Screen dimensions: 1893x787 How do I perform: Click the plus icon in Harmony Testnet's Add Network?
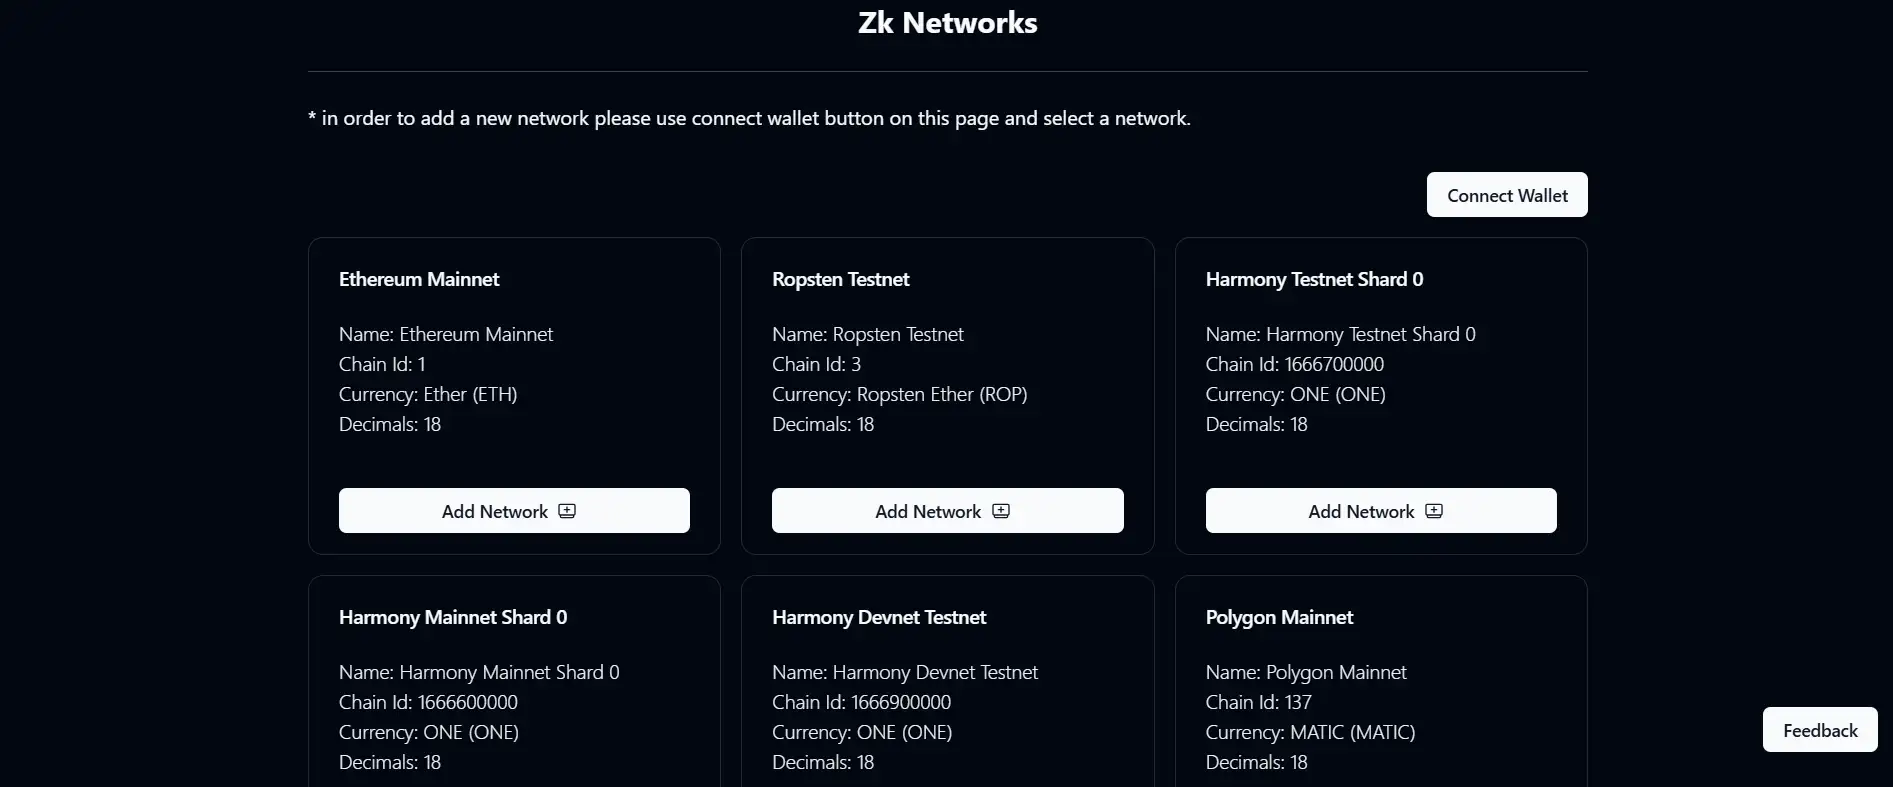1434,511
